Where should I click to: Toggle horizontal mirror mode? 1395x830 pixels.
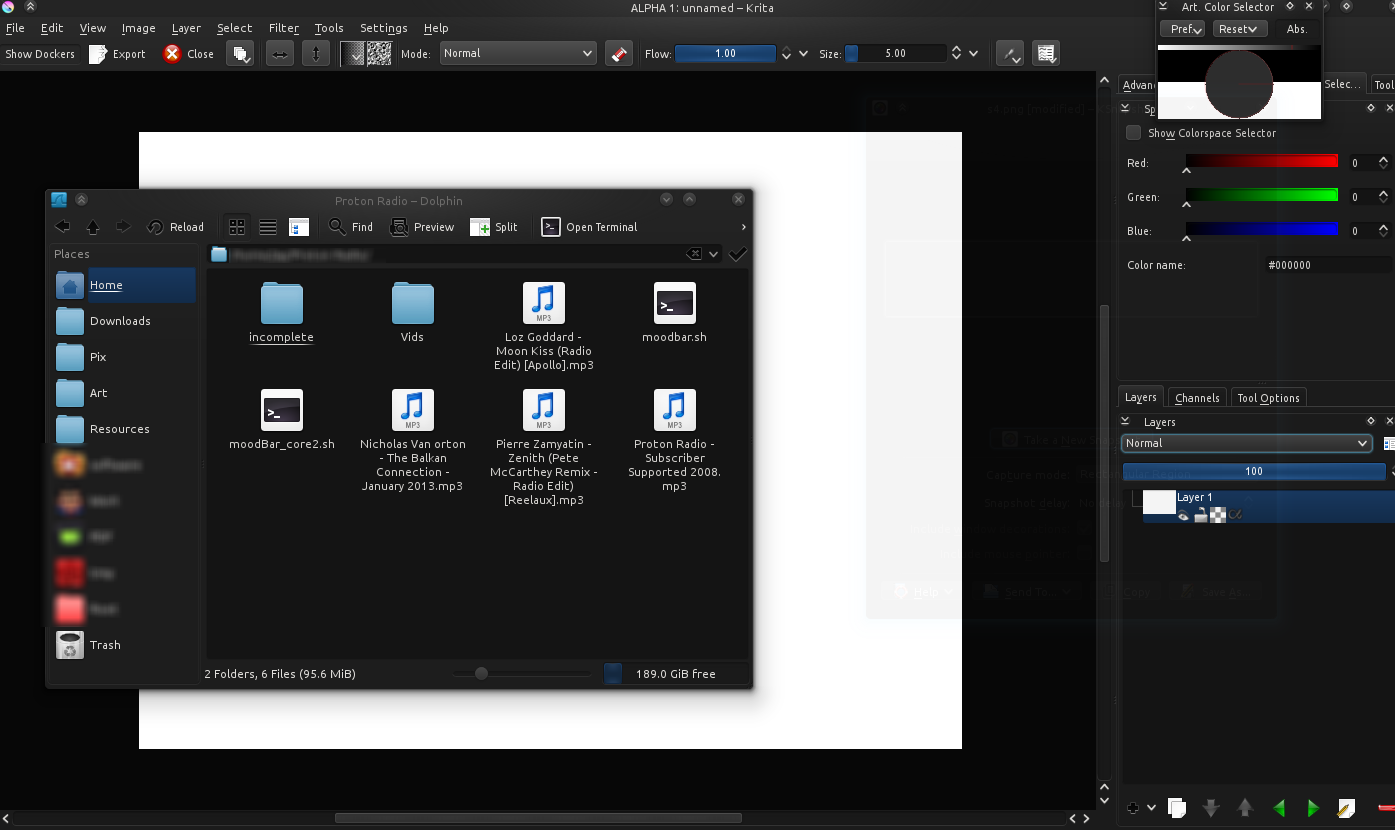coord(280,54)
